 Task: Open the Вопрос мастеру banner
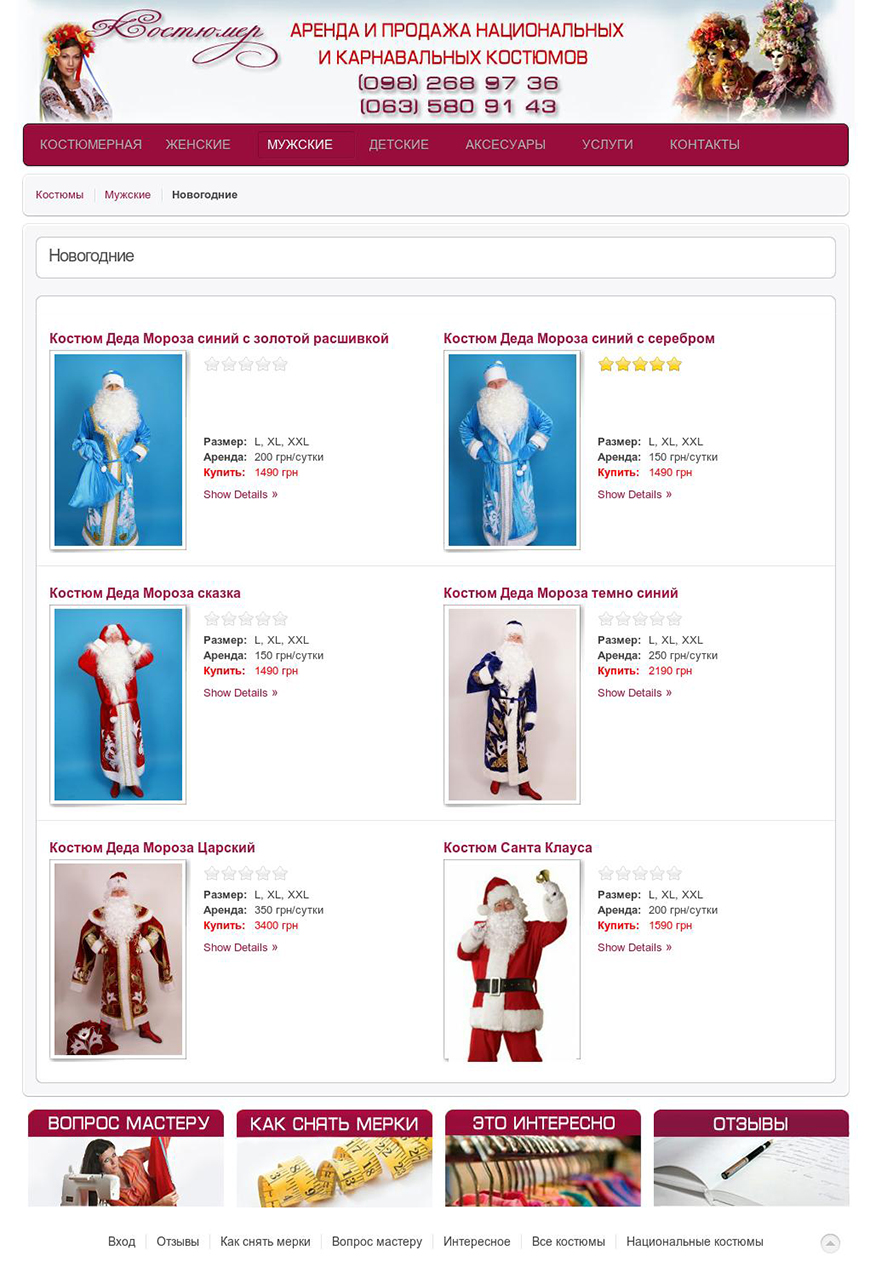(x=126, y=1158)
